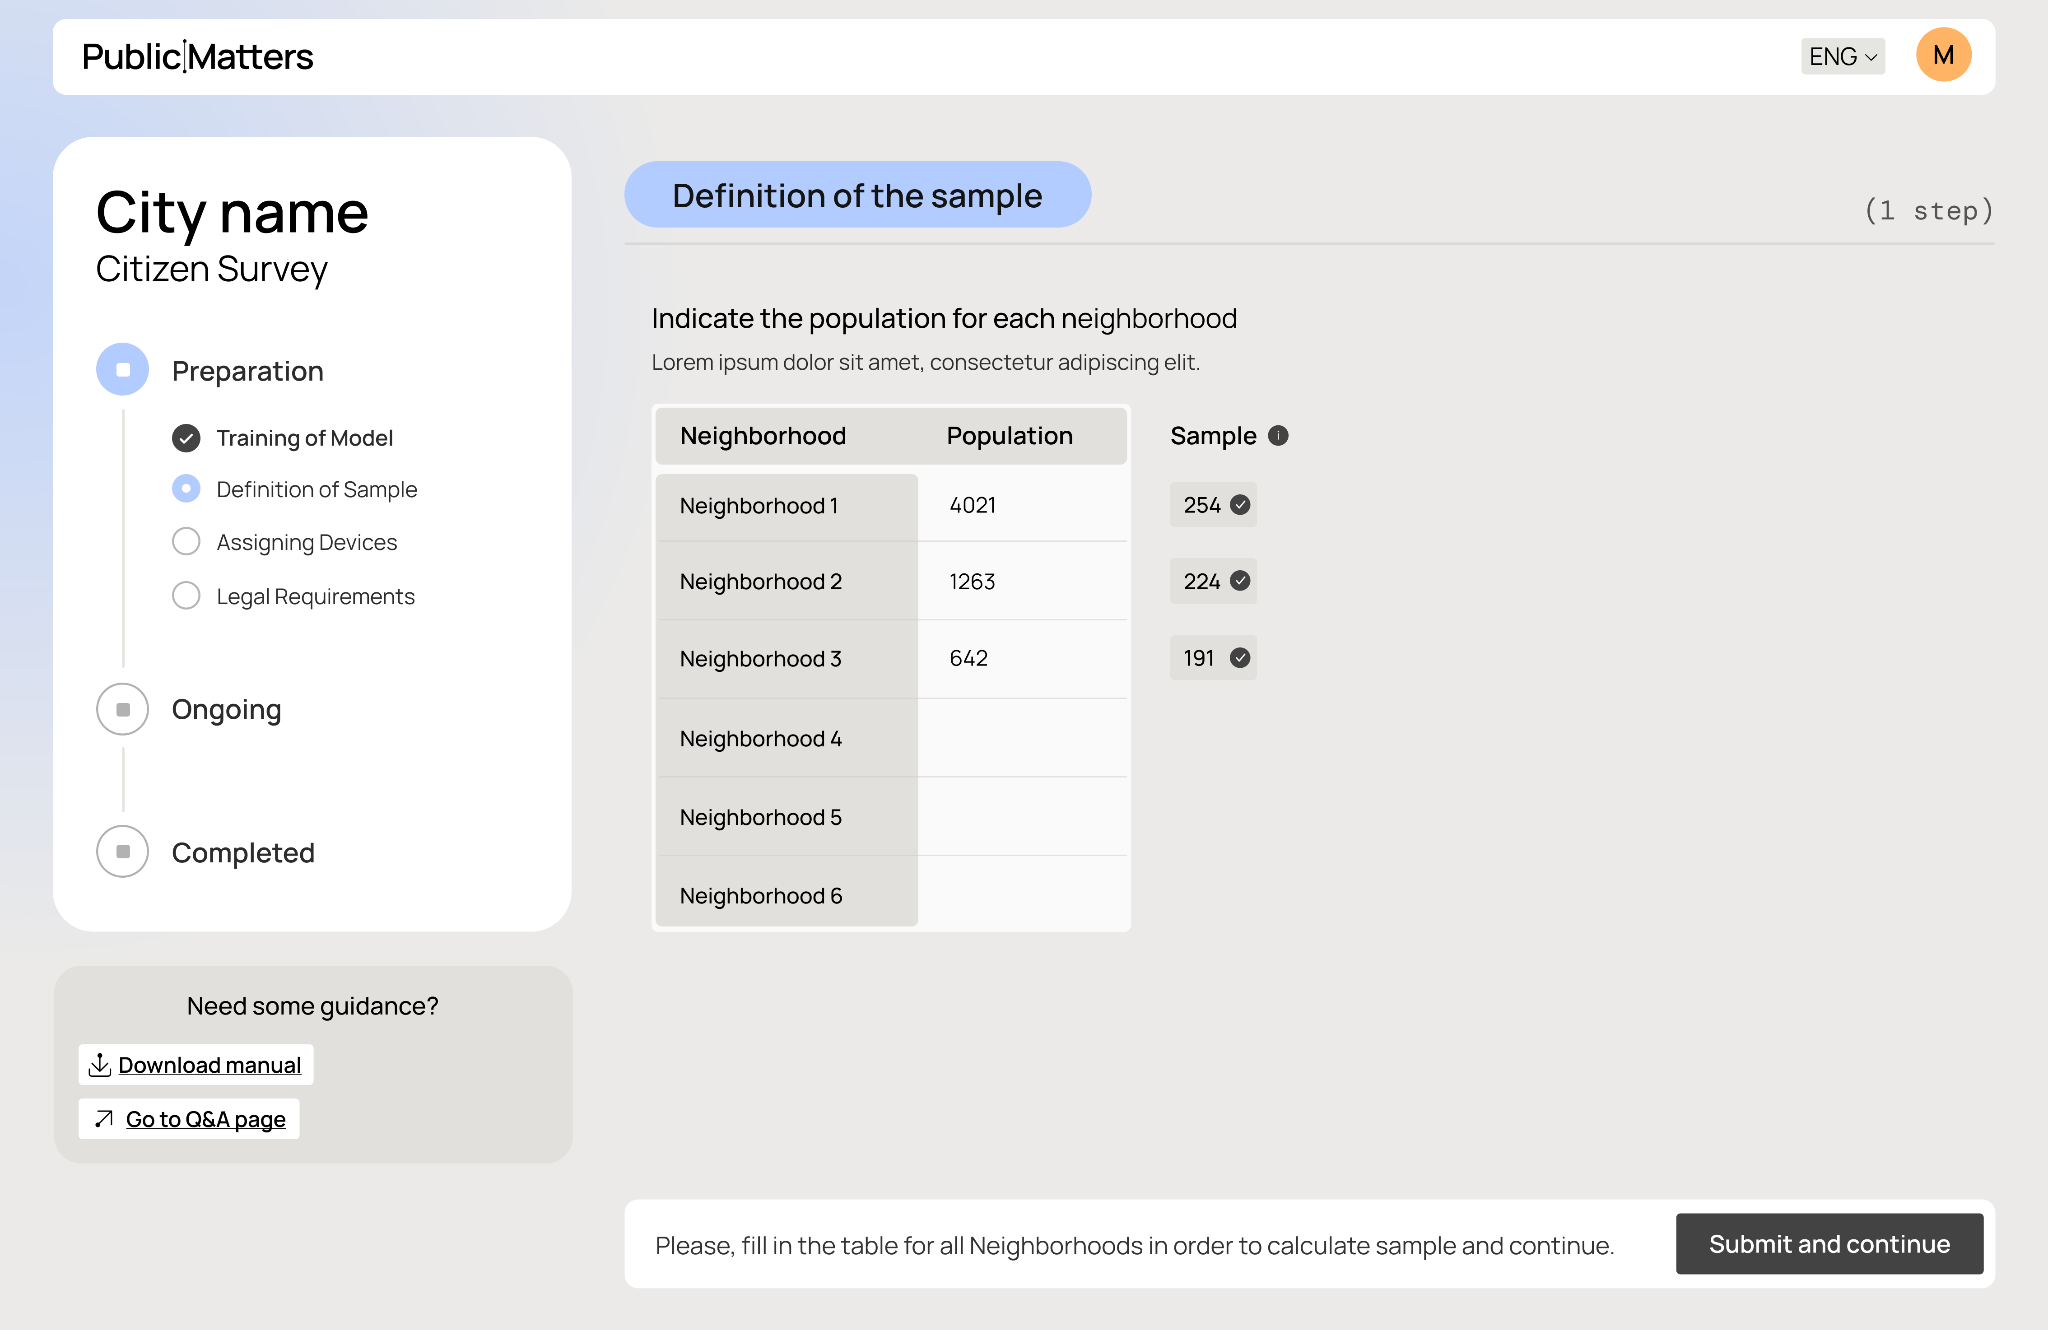Expand the Ongoing section

(226, 709)
